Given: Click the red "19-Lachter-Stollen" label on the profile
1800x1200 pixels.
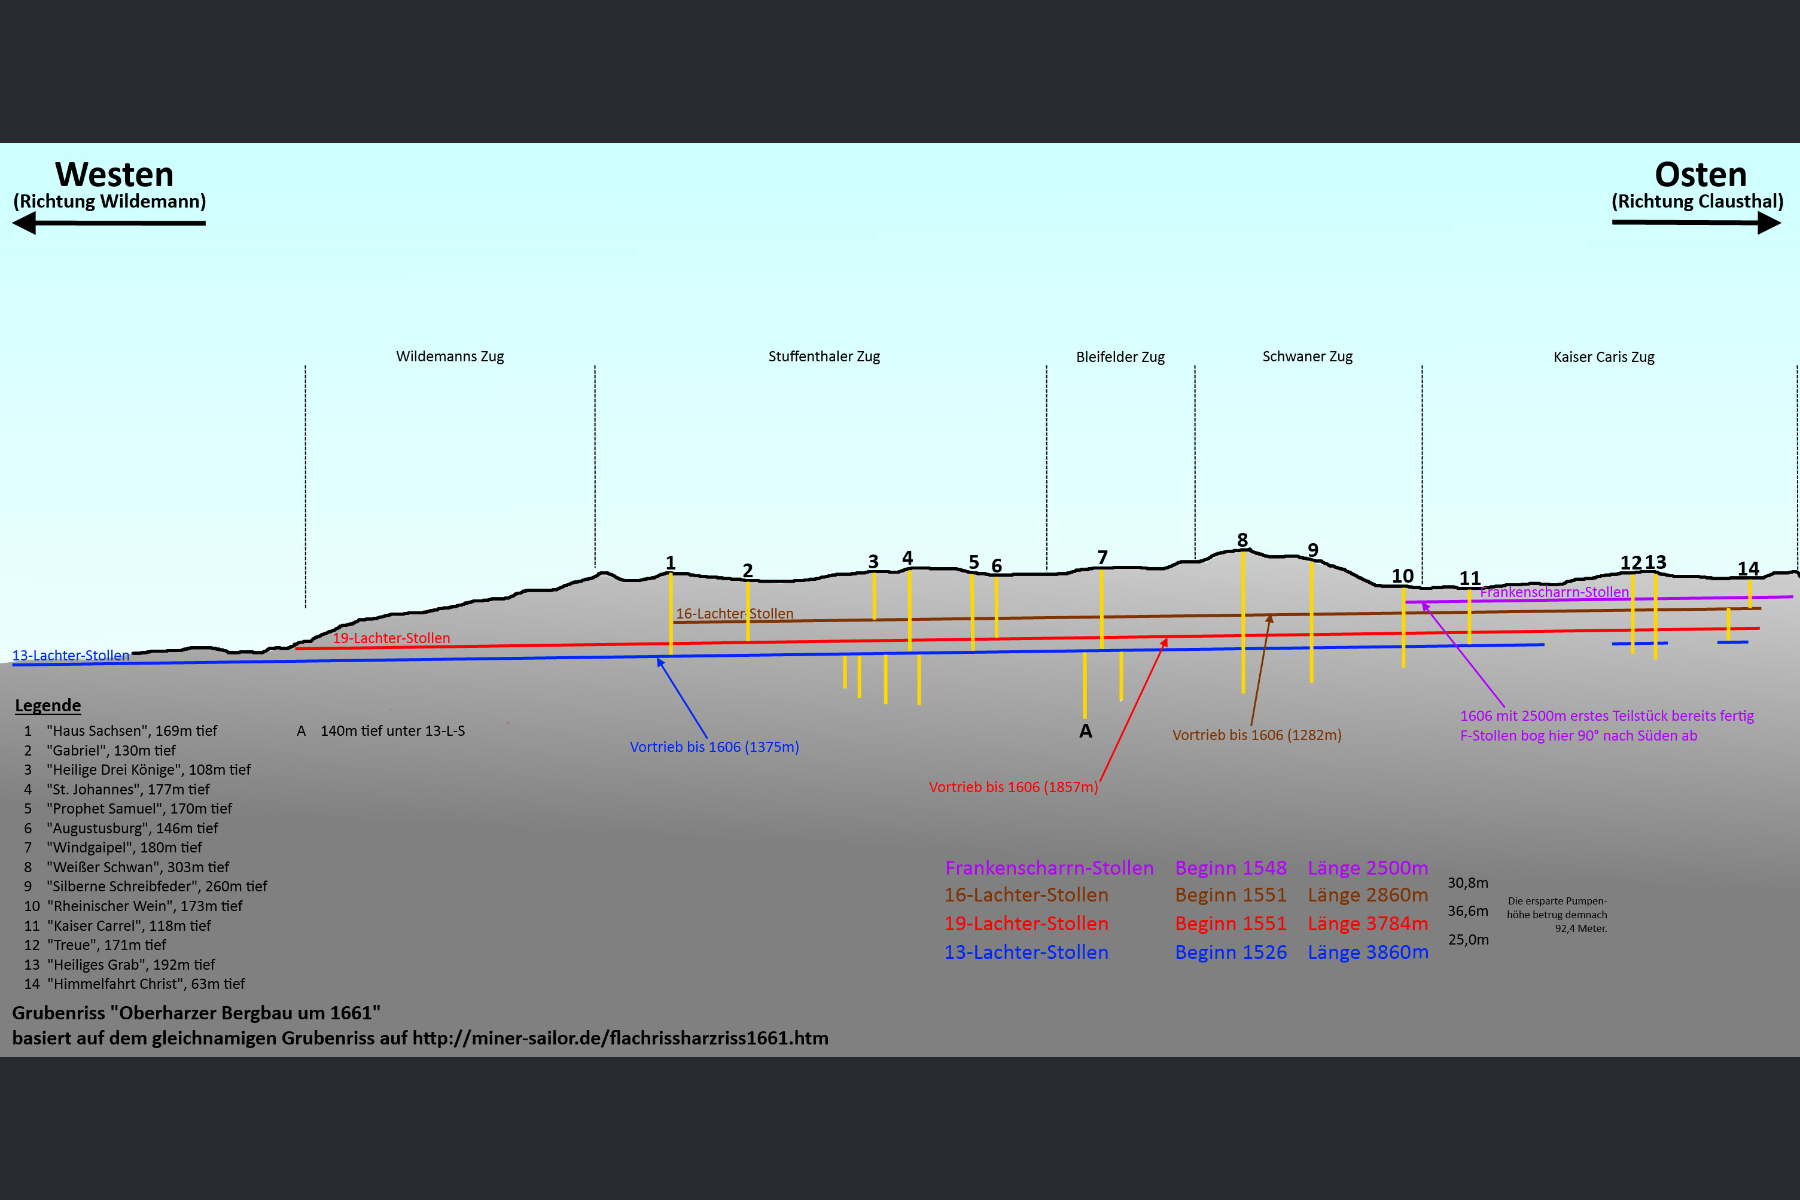Looking at the screenshot, I should (x=391, y=638).
